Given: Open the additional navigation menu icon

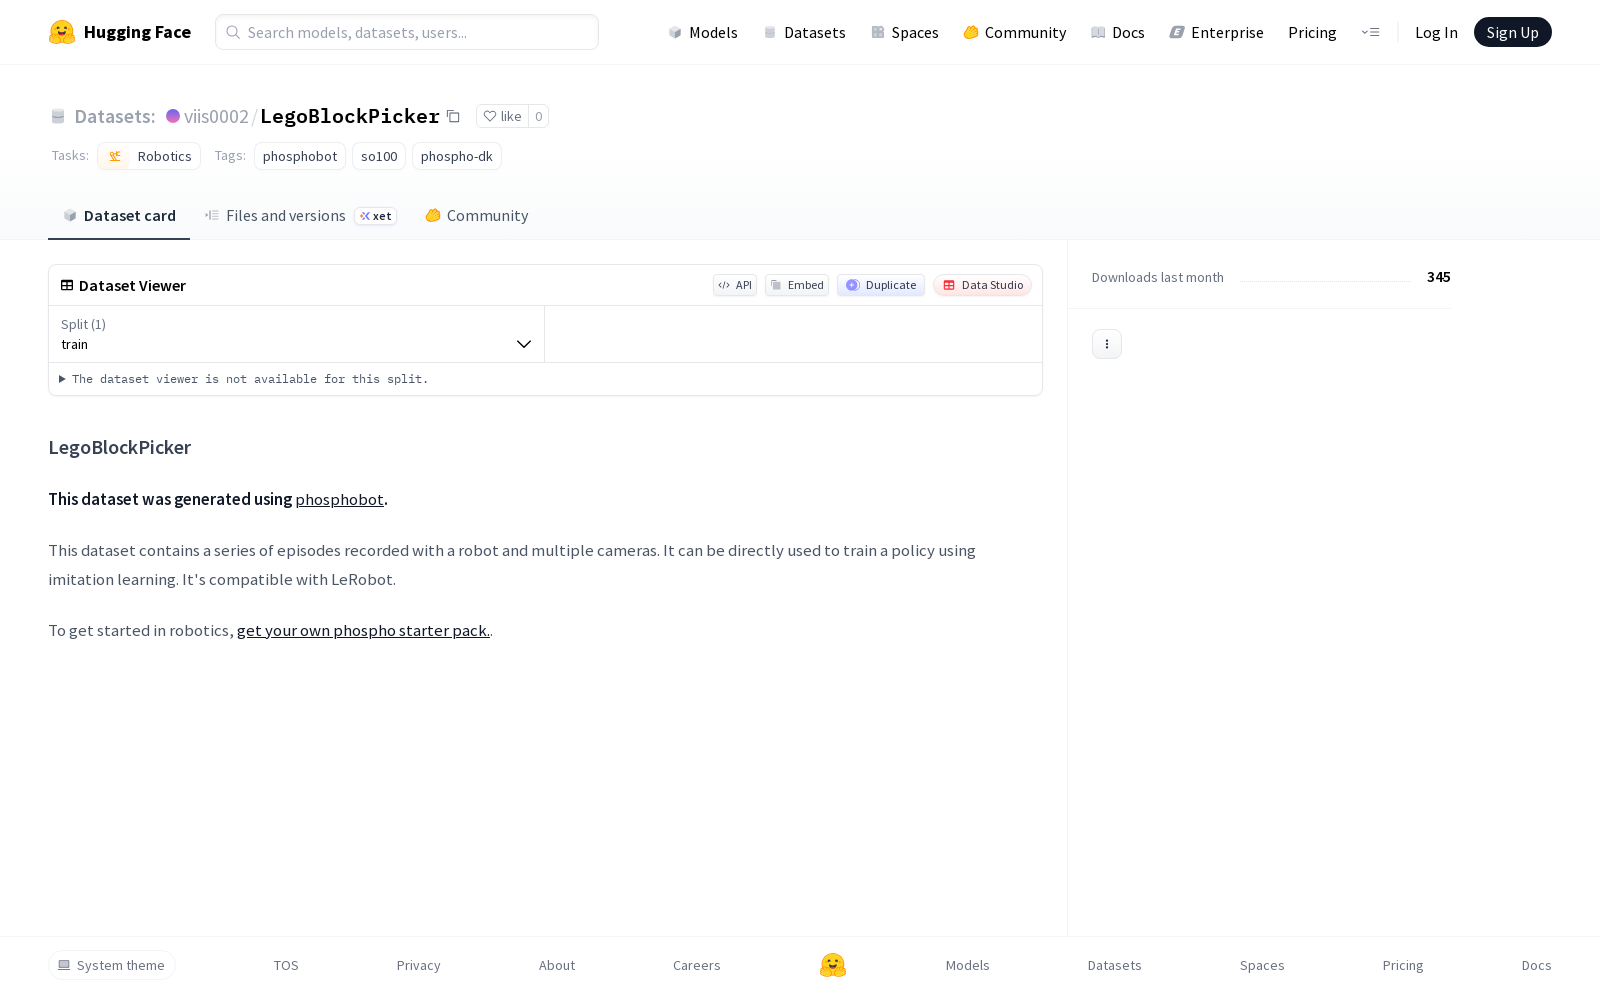Looking at the screenshot, I should [x=1370, y=32].
